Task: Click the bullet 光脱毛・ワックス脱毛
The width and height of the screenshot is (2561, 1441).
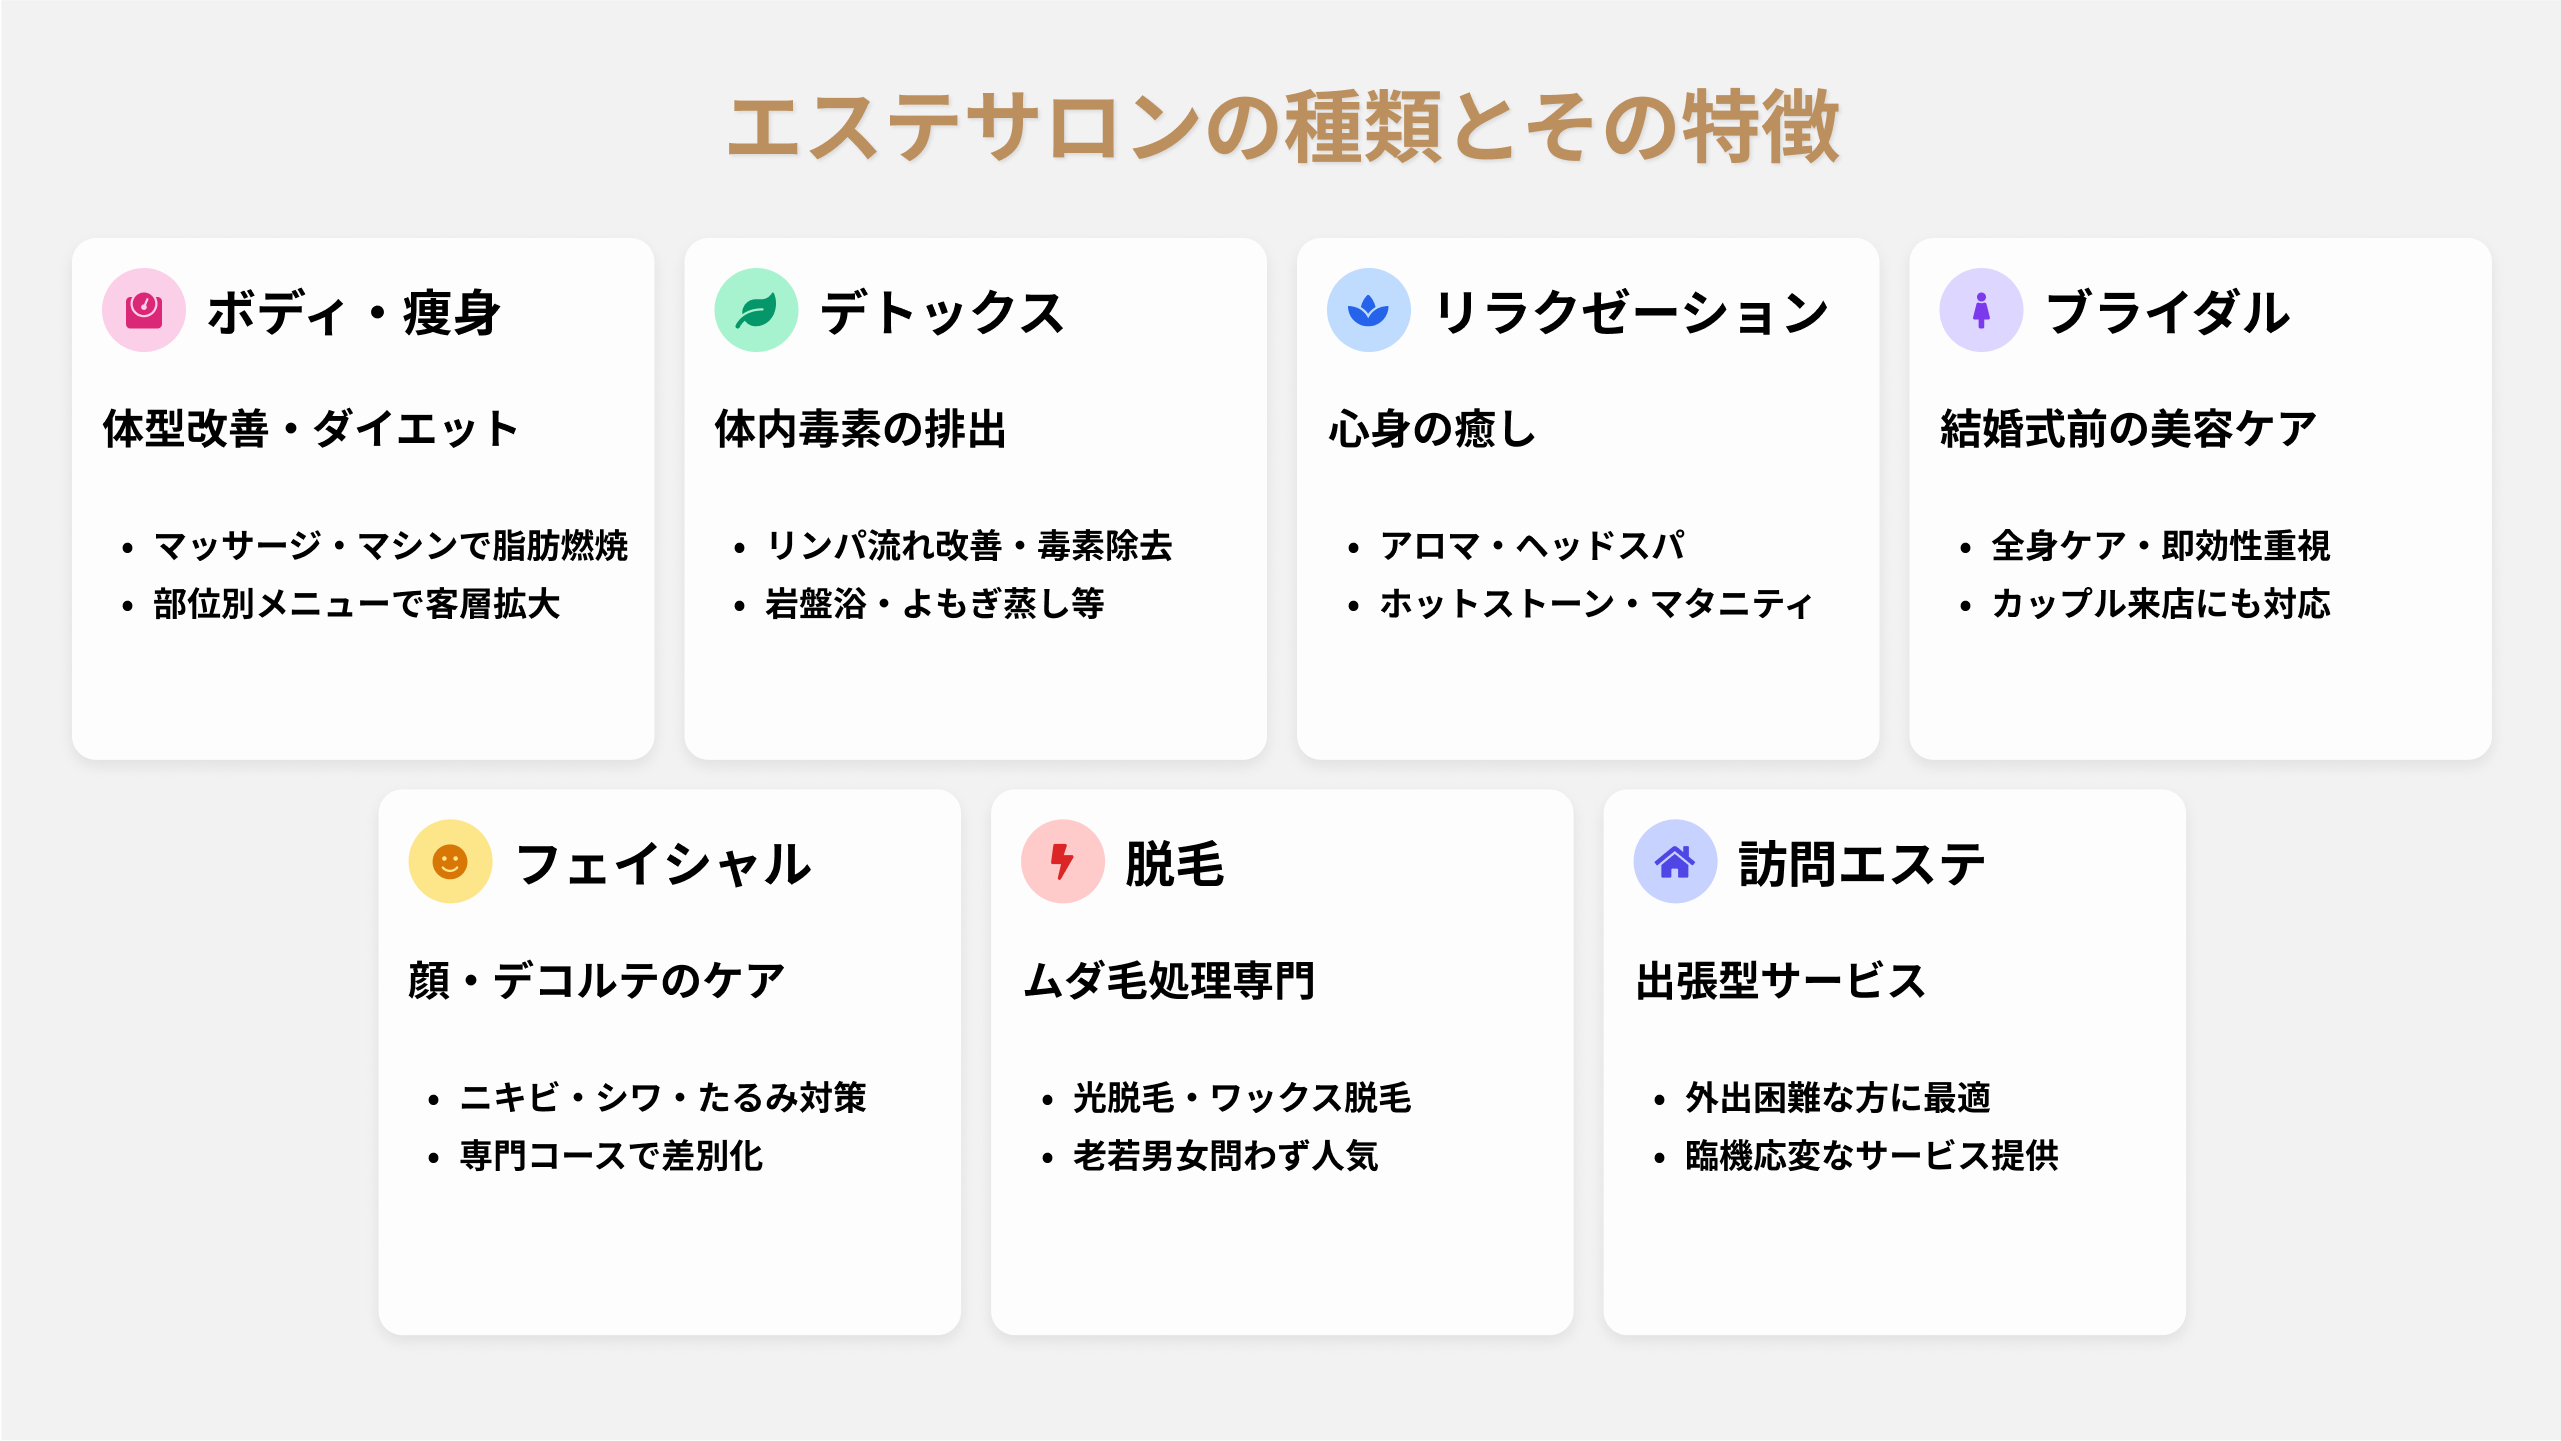Action: (1241, 1098)
